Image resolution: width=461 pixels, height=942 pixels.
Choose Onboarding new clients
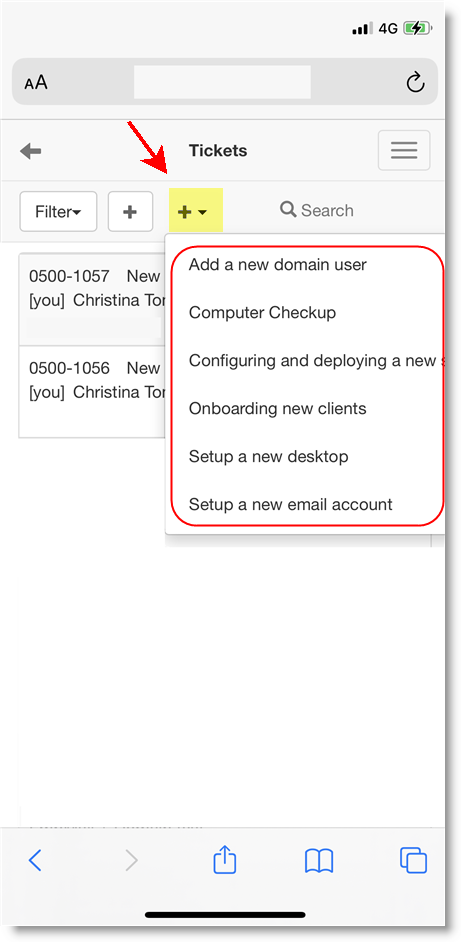pos(278,409)
